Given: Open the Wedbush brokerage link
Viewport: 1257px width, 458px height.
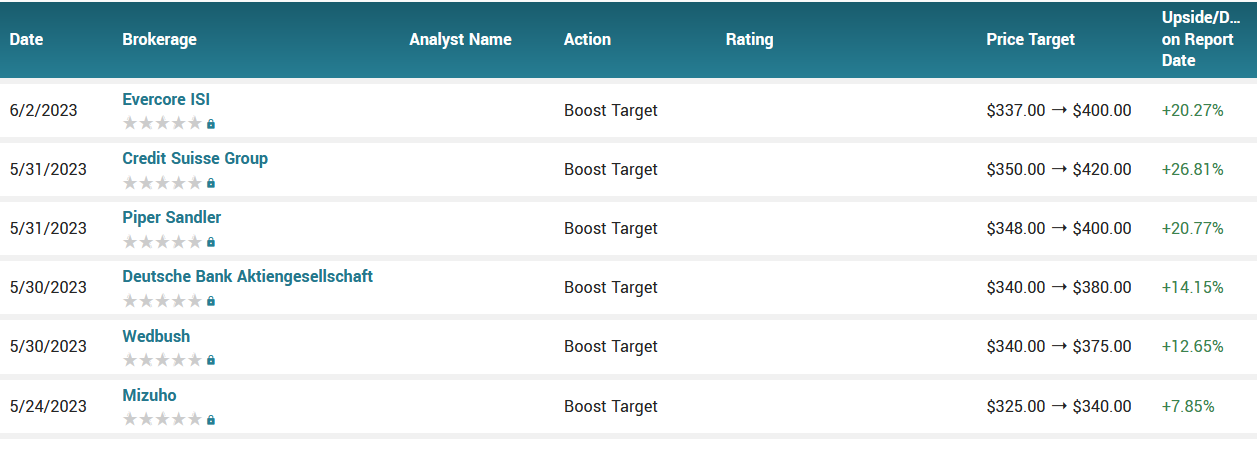Looking at the screenshot, I should pyautogui.click(x=156, y=336).
